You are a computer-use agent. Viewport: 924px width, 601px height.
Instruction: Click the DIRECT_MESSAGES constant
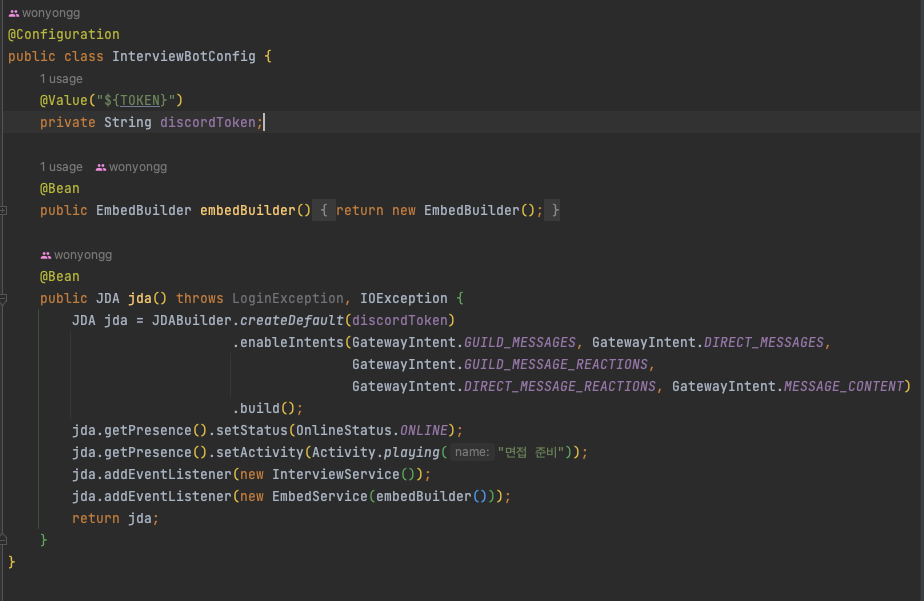coord(764,342)
